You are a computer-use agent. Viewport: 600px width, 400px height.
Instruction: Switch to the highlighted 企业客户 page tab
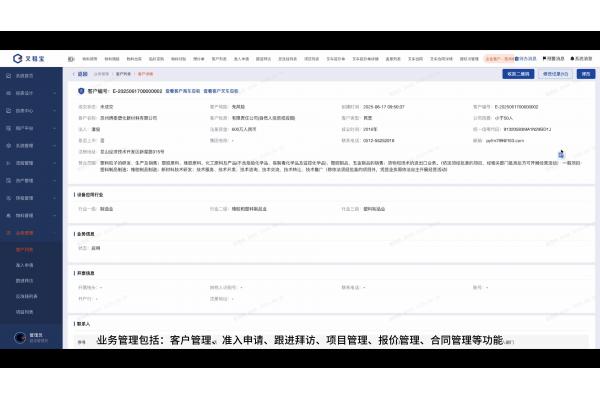(x=496, y=59)
